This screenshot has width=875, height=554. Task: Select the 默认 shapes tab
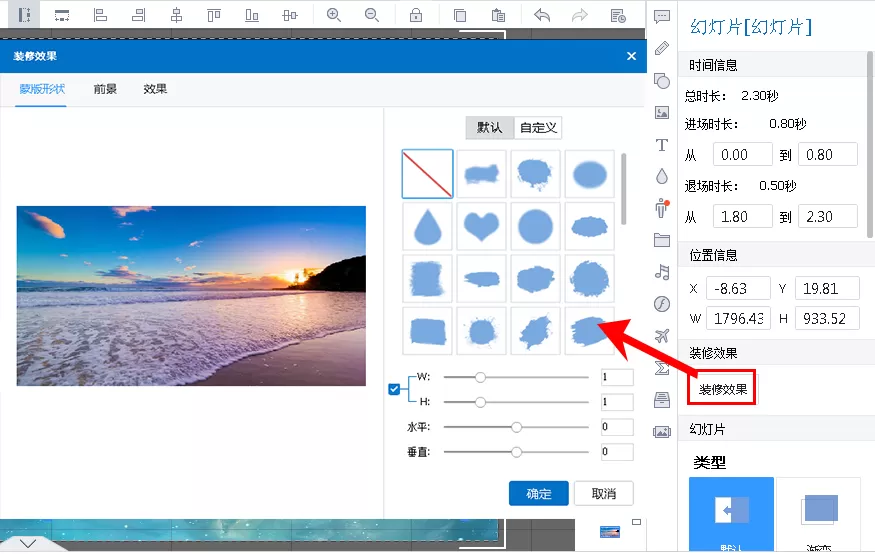pos(489,128)
